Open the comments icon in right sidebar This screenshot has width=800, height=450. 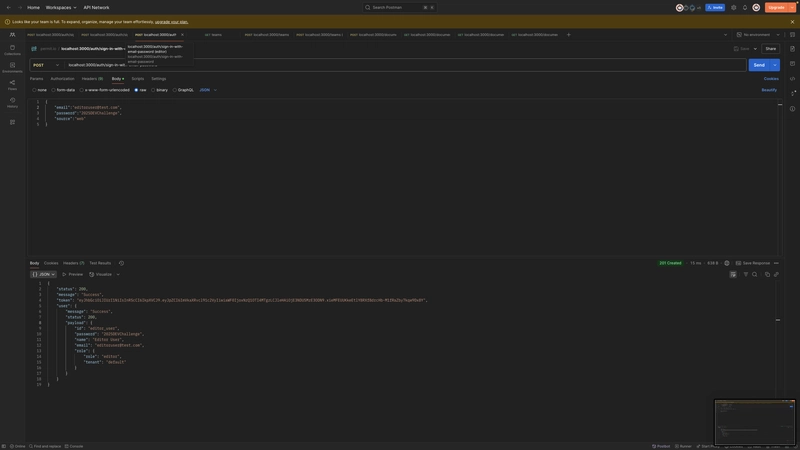click(x=792, y=64)
